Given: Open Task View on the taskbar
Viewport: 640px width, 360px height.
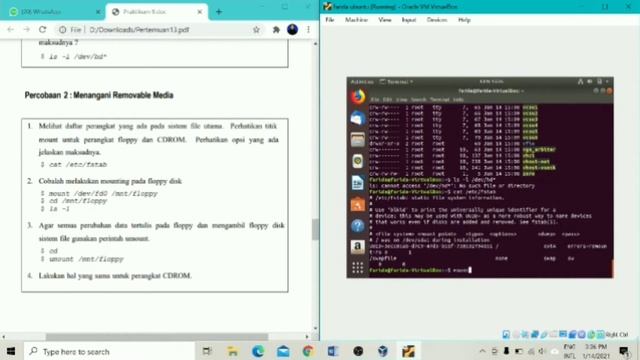Looking at the screenshot, I should (x=207, y=351).
